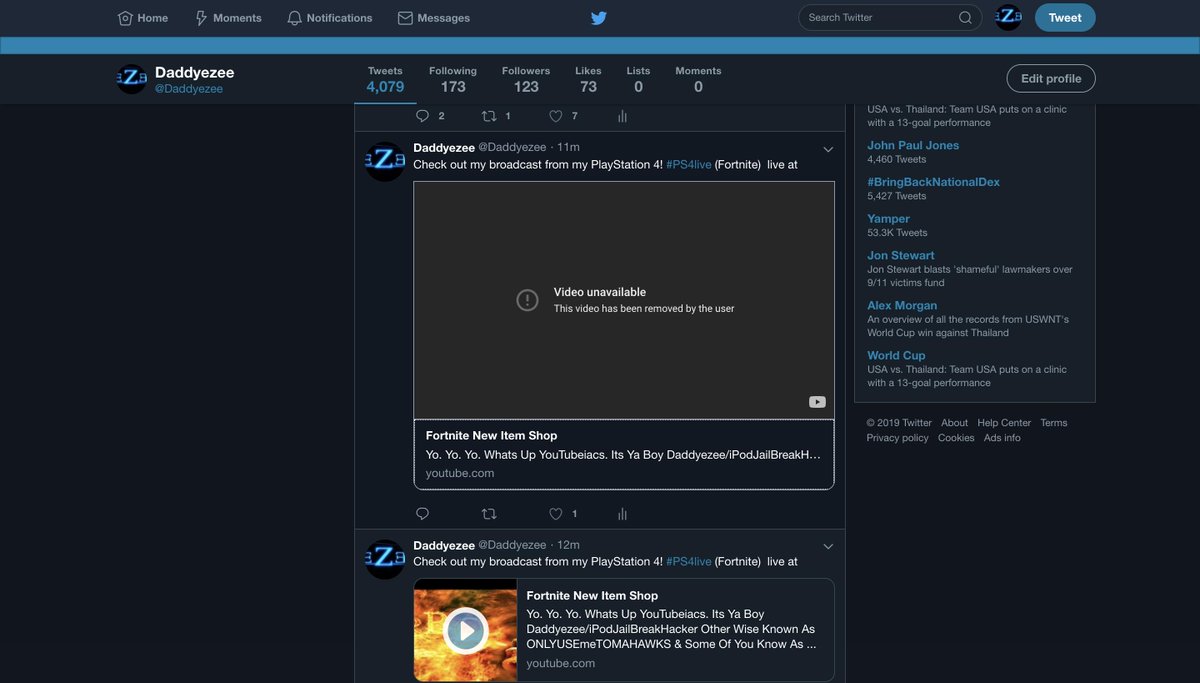Image resolution: width=1200 pixels, height=683 pixels.
Task: Click the Privacy policy footer link
Action: (x=897, y=438)
